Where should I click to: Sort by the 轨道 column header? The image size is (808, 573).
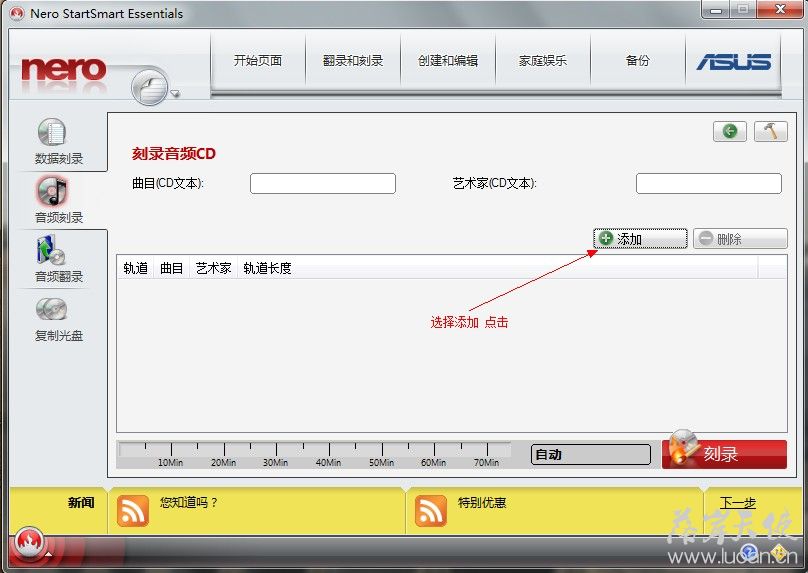(x=136, y=268)
